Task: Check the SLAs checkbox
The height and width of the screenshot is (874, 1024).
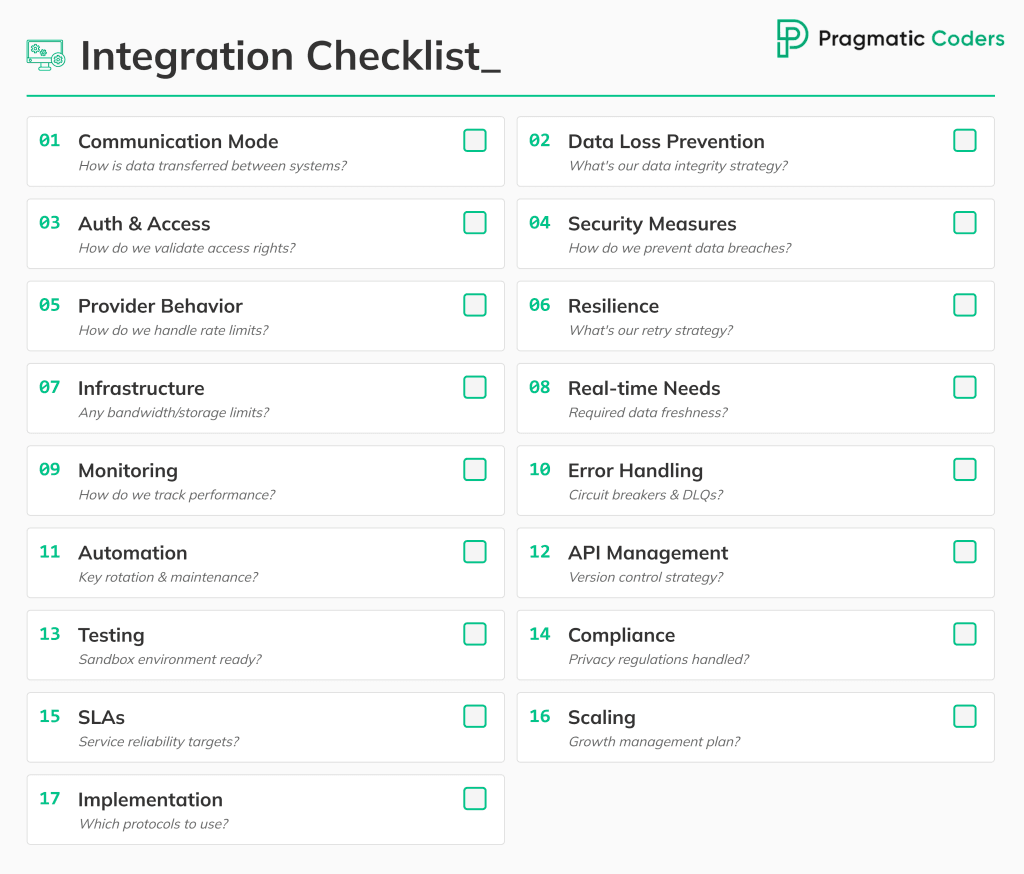Action: (x=475, y=716)
